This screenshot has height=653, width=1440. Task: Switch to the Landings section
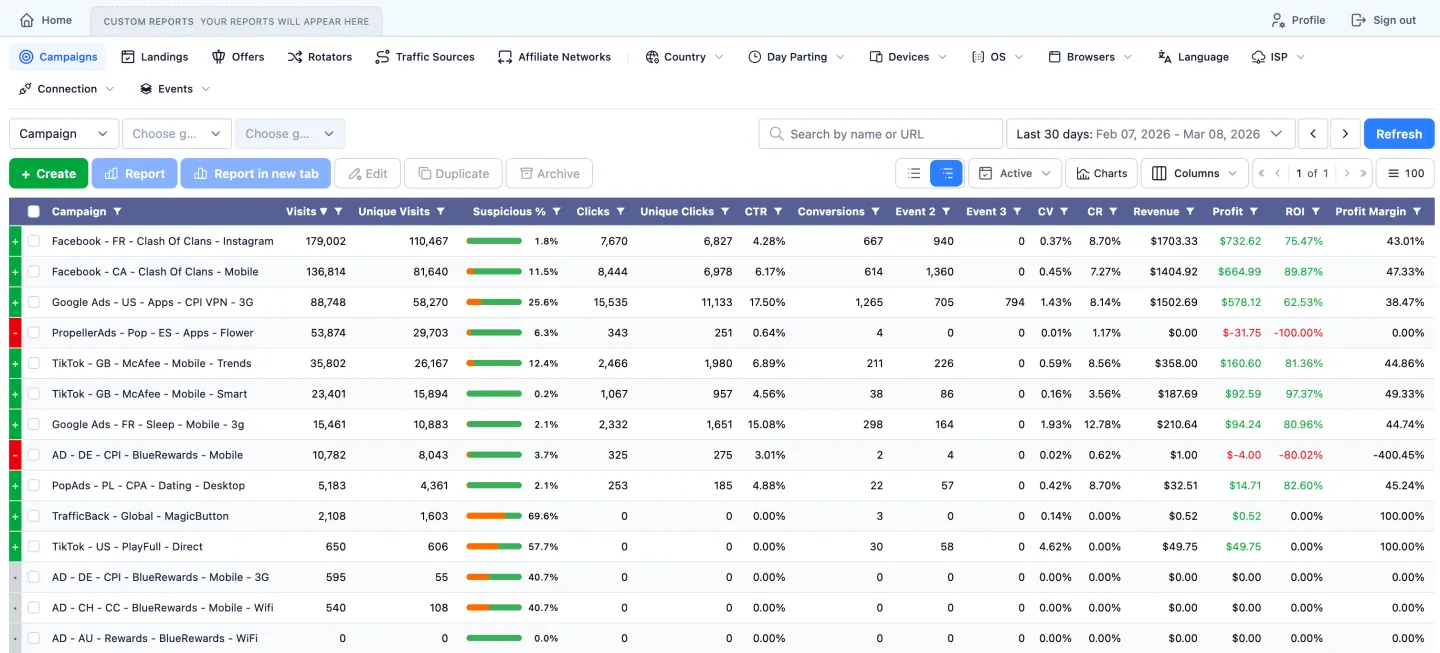pos(155,57)
